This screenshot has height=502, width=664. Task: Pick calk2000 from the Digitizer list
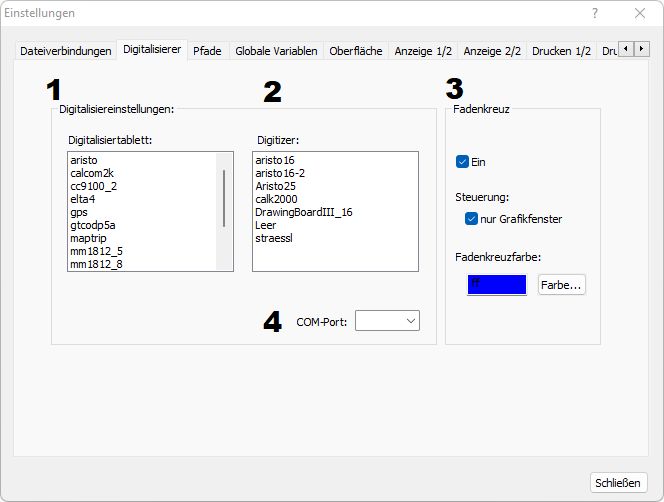[276, 199]
